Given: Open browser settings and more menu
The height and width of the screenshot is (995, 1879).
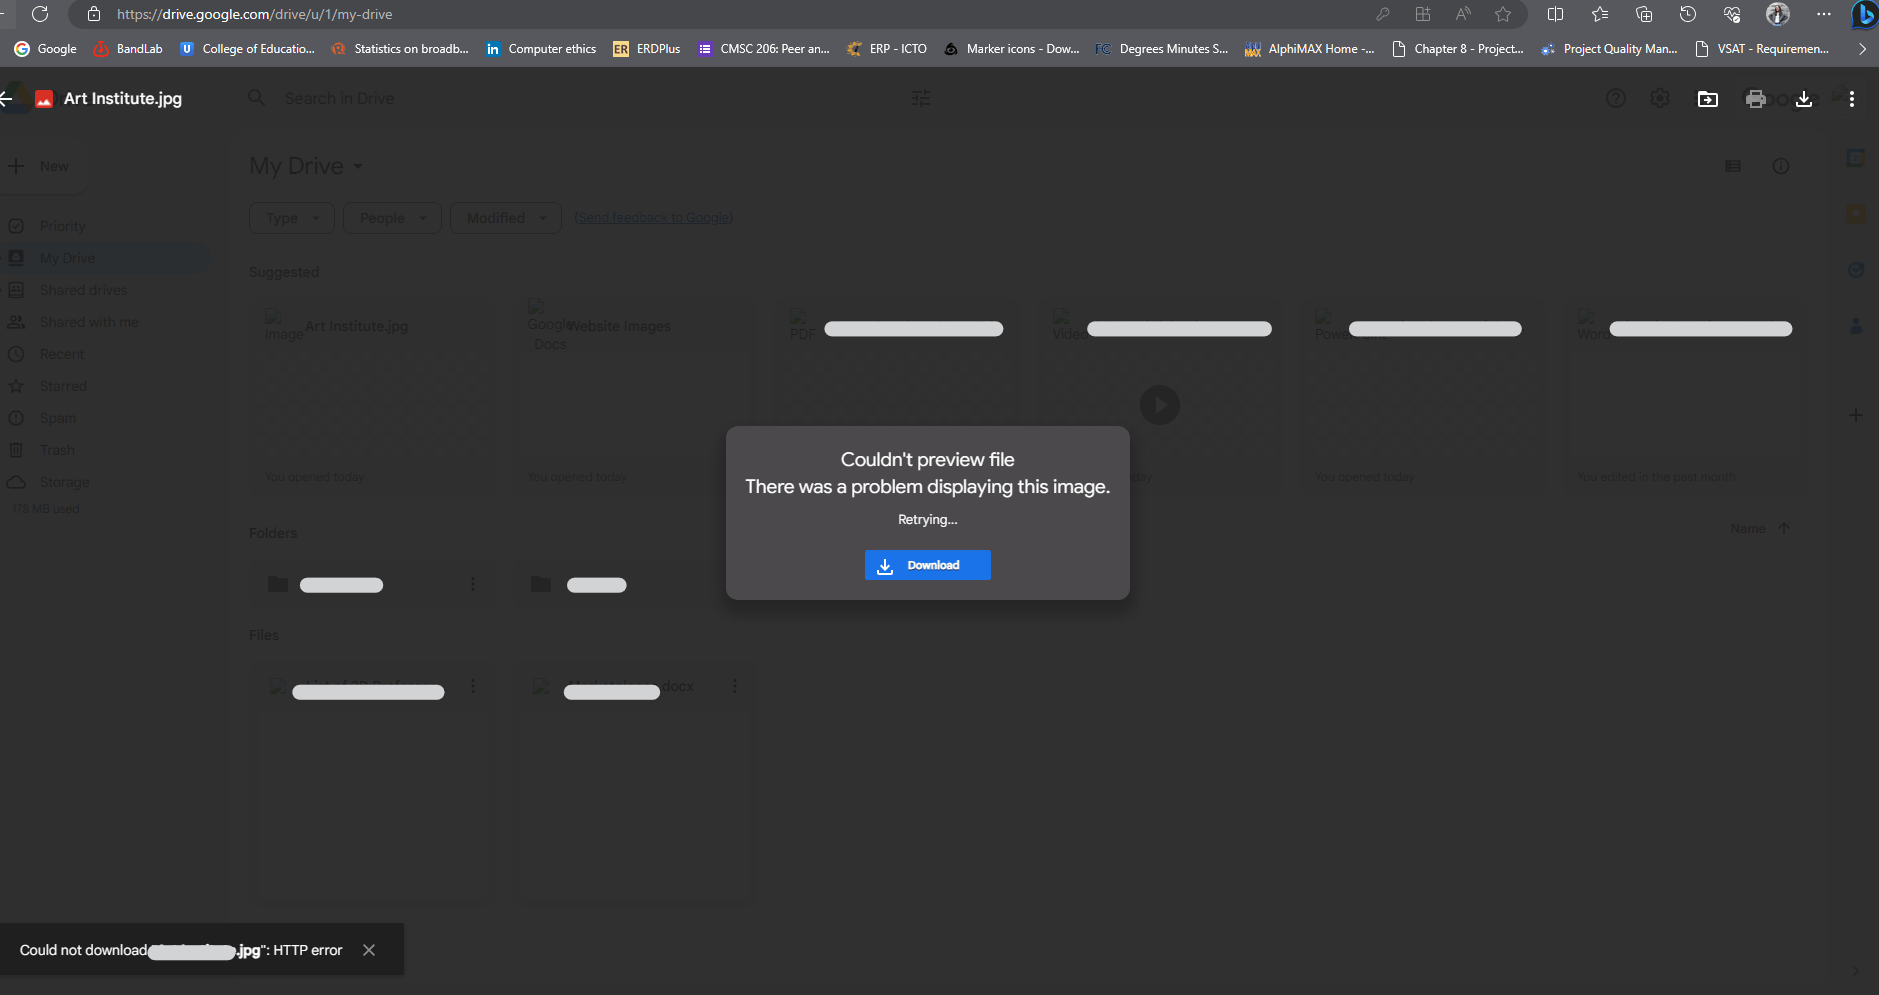Looking at the screenshot, I should 1824,14.
